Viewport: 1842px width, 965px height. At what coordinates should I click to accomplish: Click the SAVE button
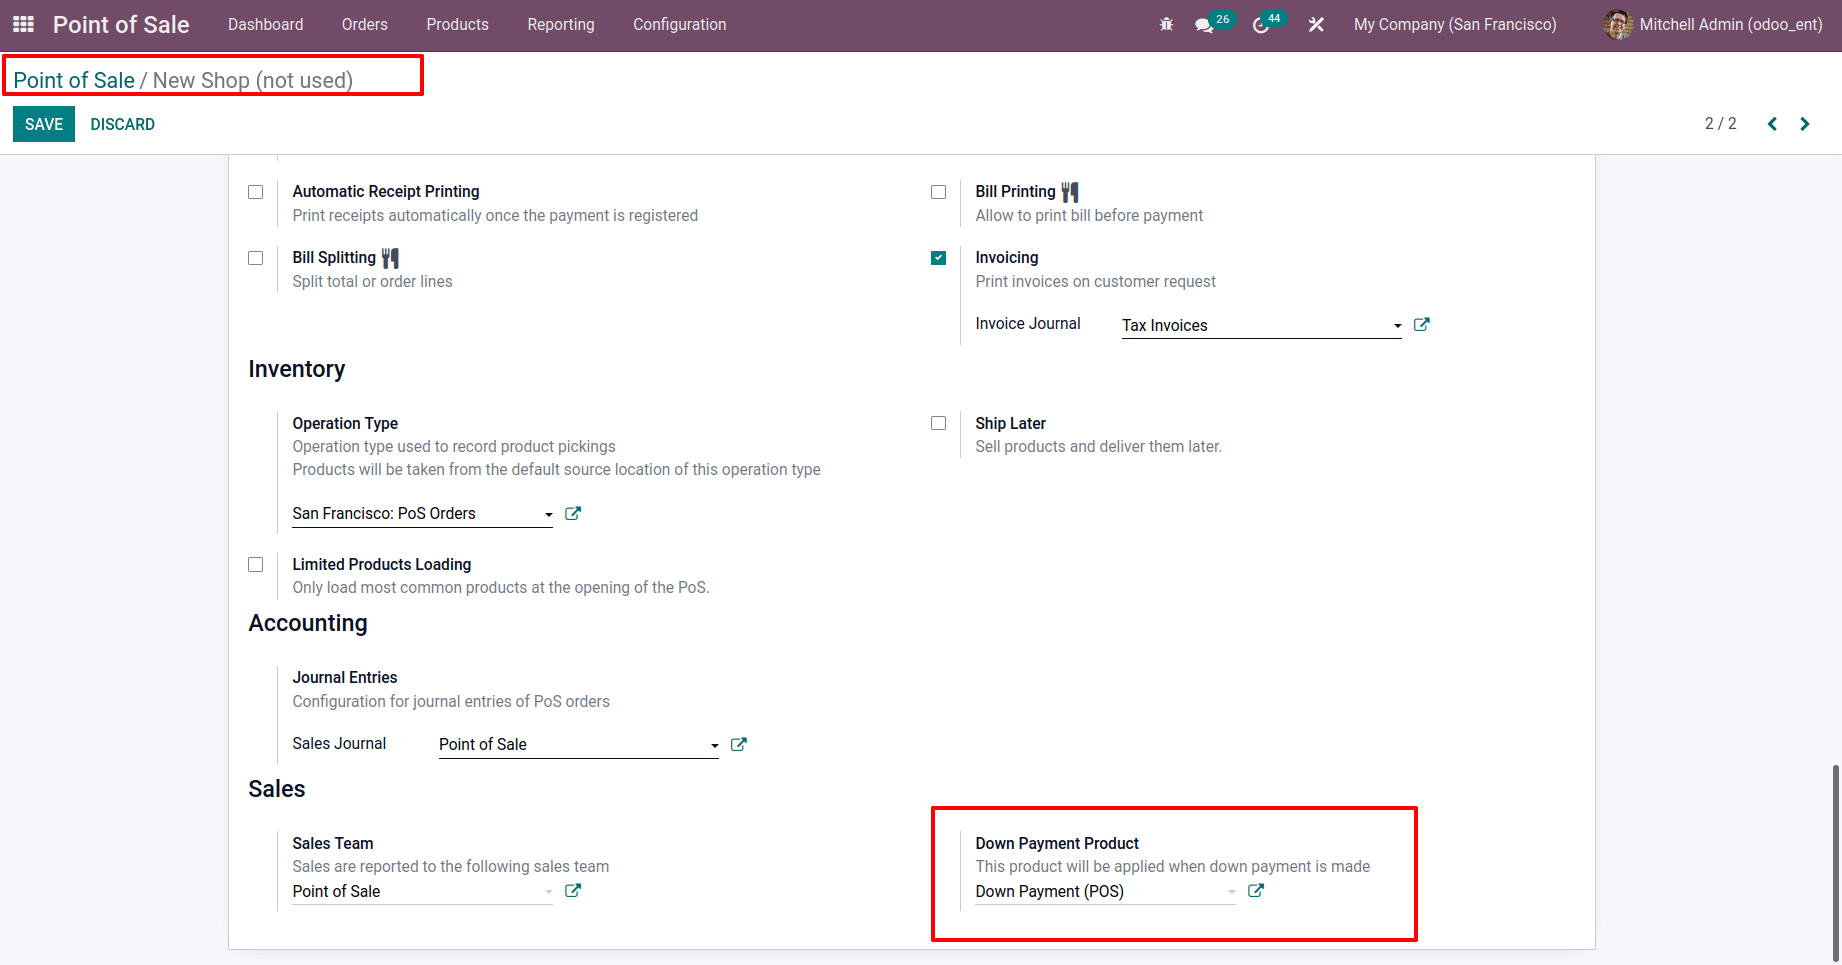pyautogui.click(x=44, y=124)
